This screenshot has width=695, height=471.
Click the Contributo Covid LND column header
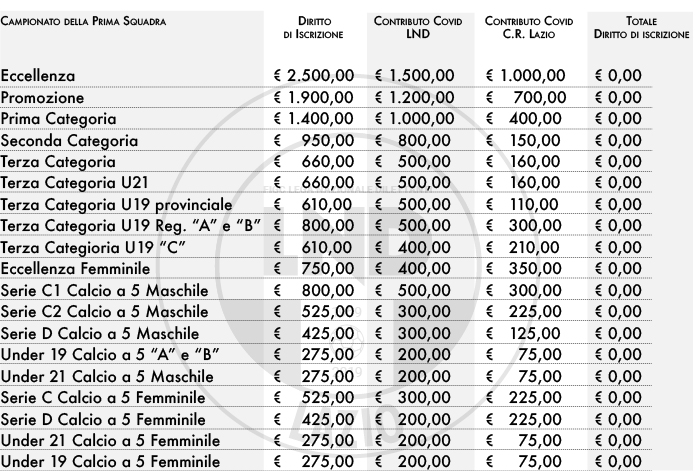[x=418, y=27]
